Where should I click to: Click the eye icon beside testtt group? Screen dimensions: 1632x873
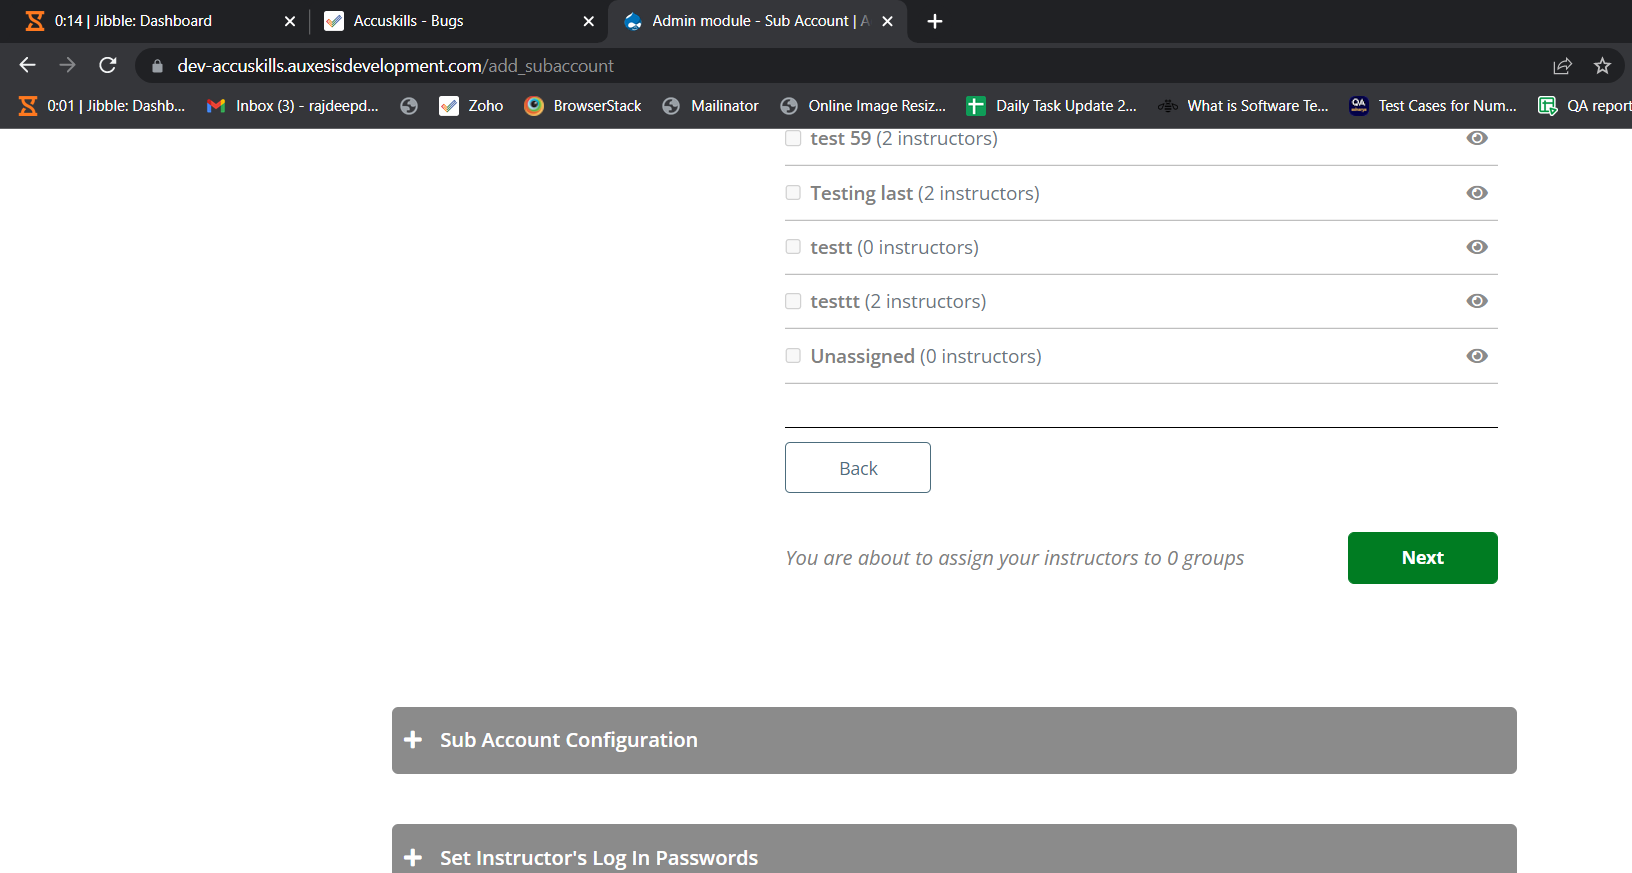[x=1476, y=301]
